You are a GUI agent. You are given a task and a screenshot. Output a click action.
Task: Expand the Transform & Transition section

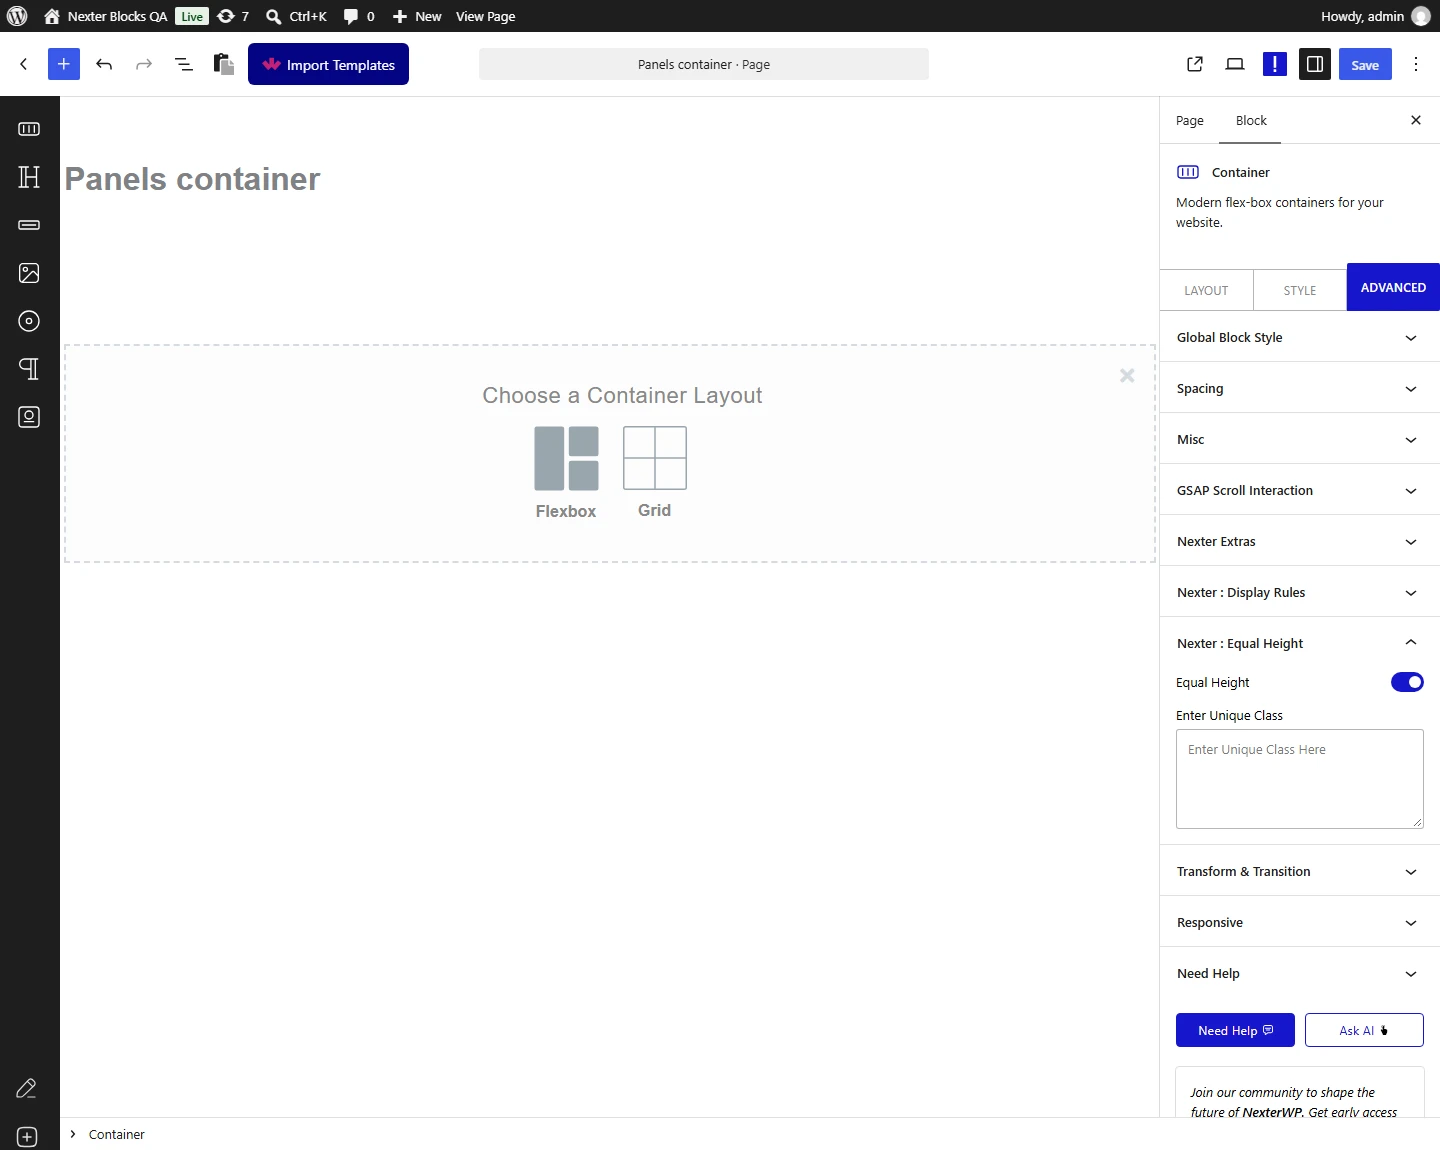(x=1300, y=871)
